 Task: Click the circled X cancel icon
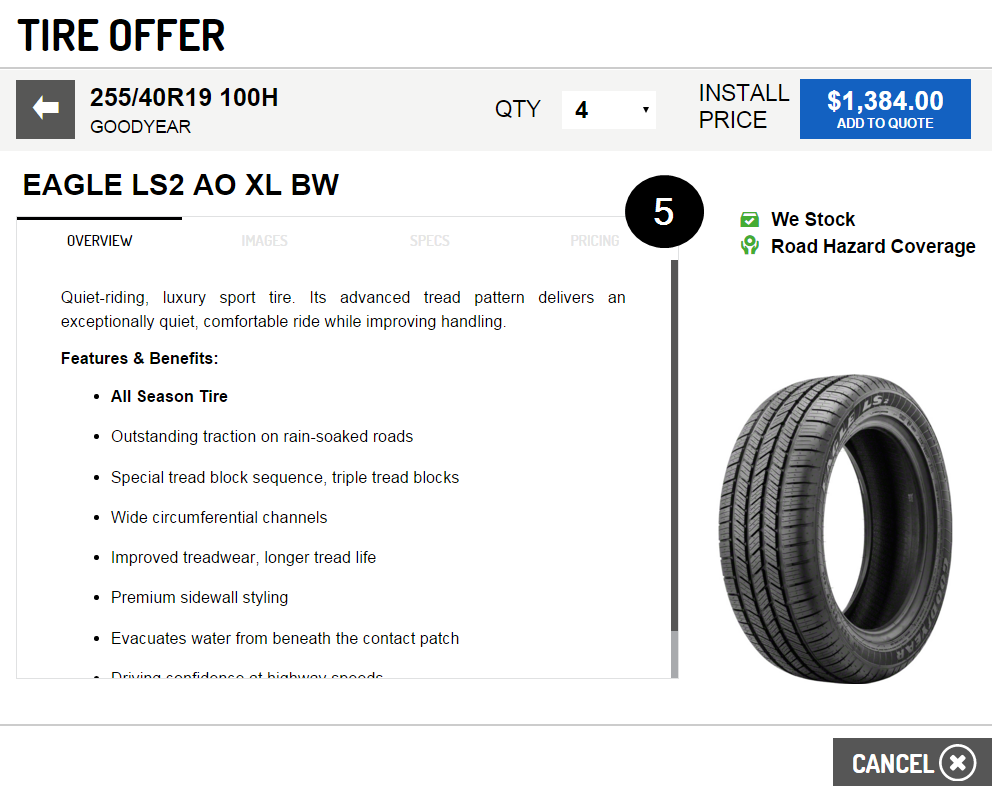pos(957,763)
